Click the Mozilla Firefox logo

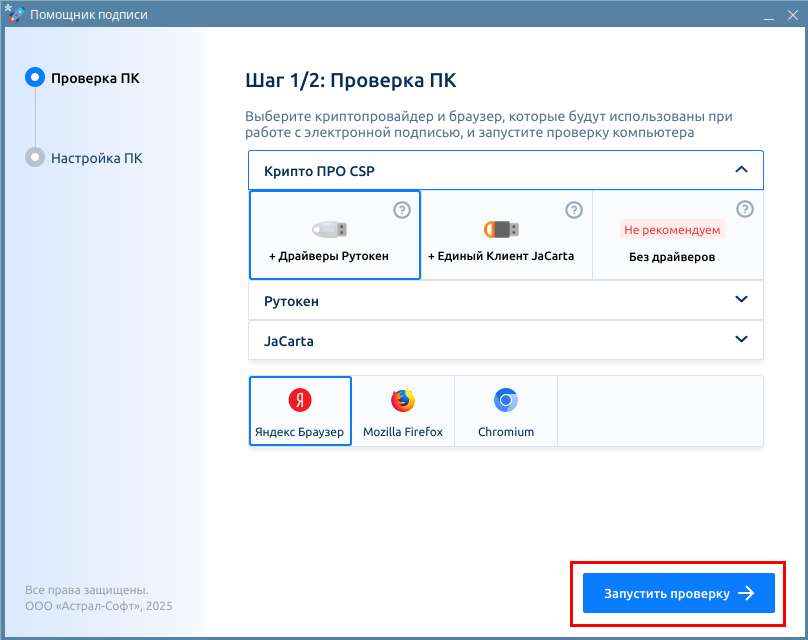click(x=403, y=400)
